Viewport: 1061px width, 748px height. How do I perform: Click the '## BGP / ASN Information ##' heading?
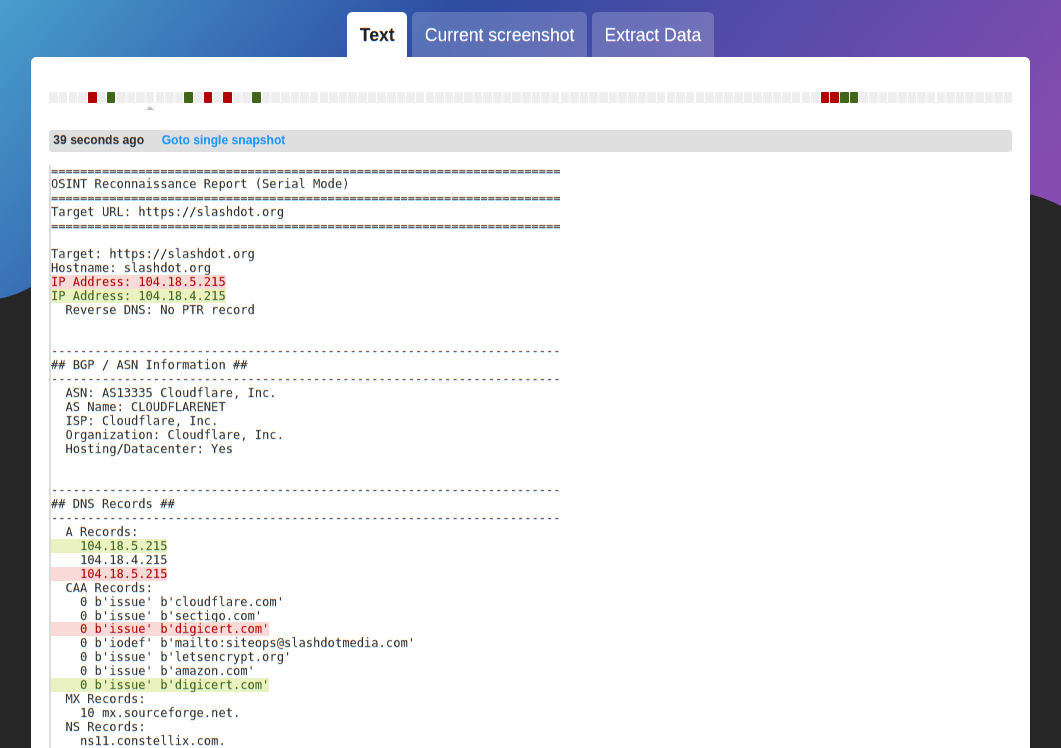(149, 365)
